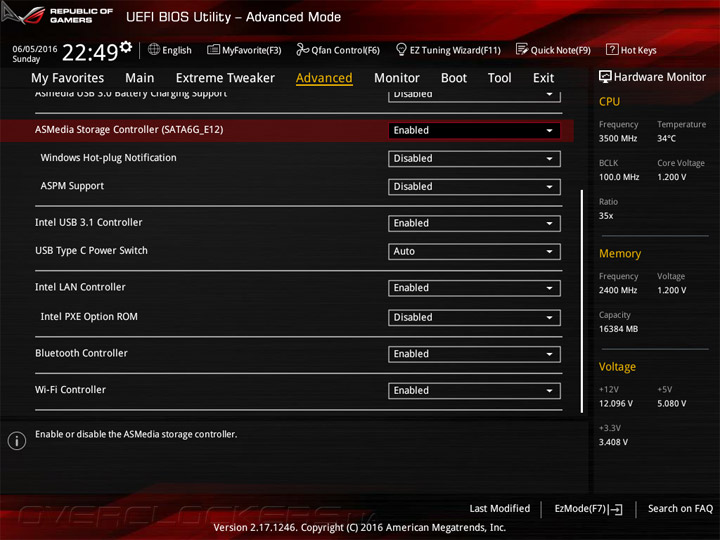Screen dimensions: 720x540
Task: Click the info icon beside help text
Action: (x=17, y=441)
